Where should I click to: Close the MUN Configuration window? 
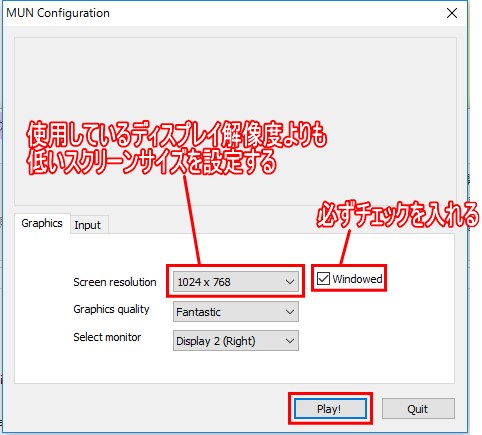tap(452, 13)
